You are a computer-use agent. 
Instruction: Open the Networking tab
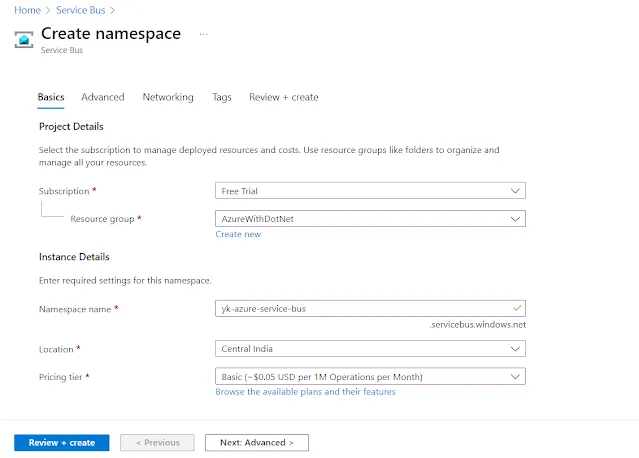click(x=168, y=97)
